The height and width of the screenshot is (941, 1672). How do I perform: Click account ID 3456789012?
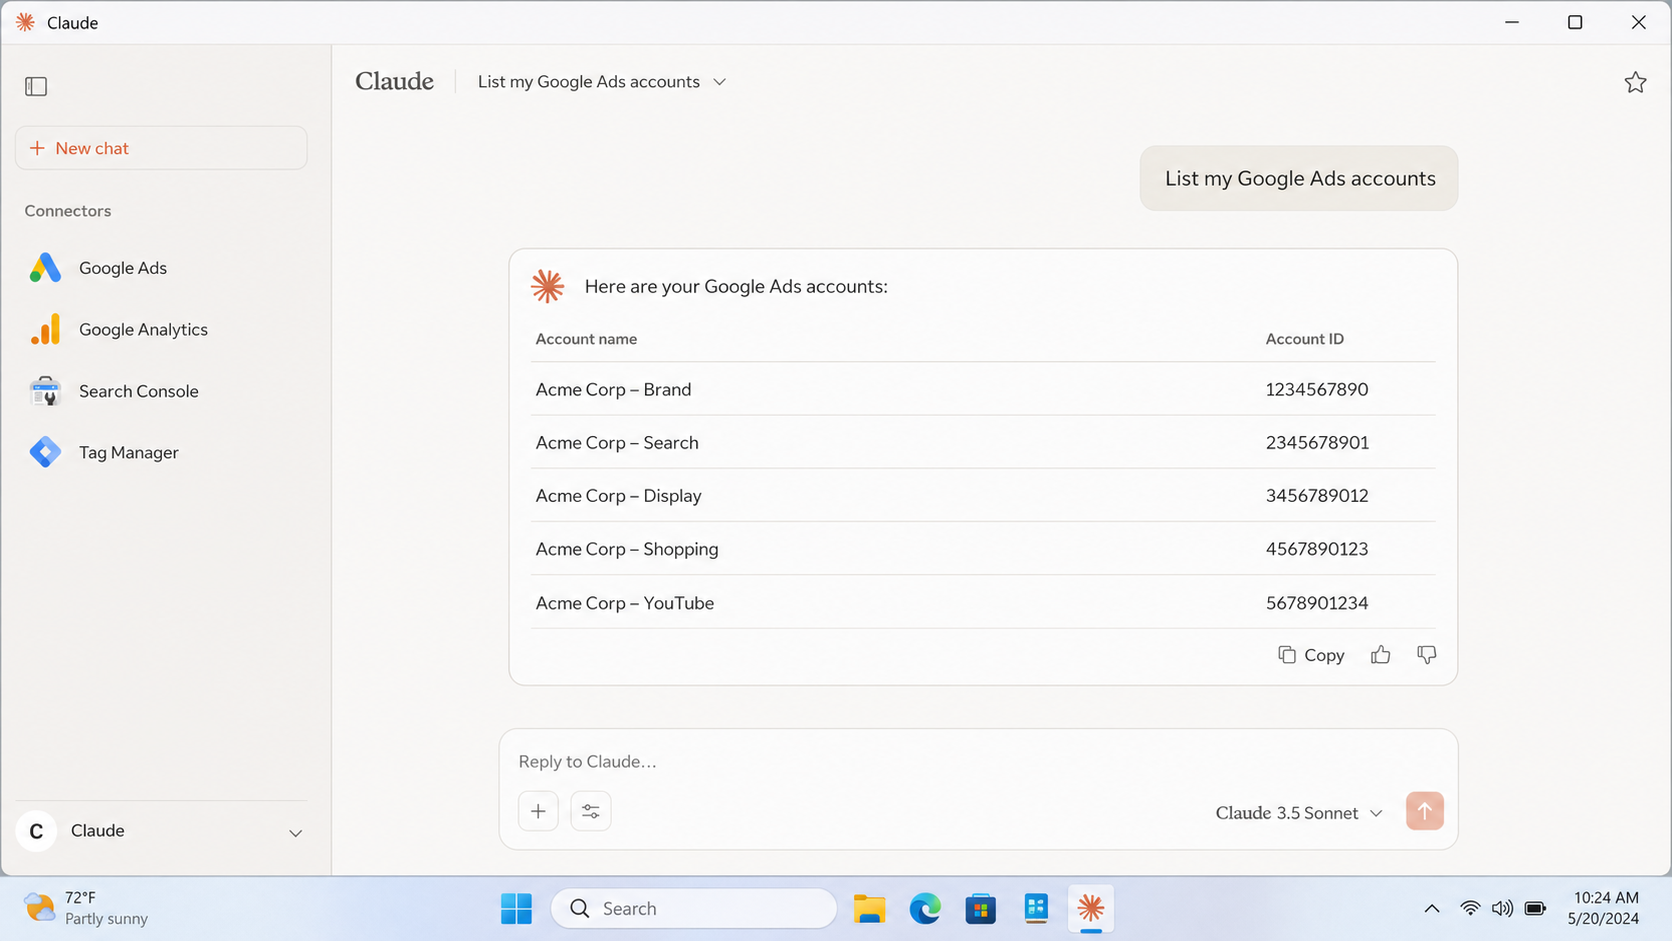click(1317, 496)
